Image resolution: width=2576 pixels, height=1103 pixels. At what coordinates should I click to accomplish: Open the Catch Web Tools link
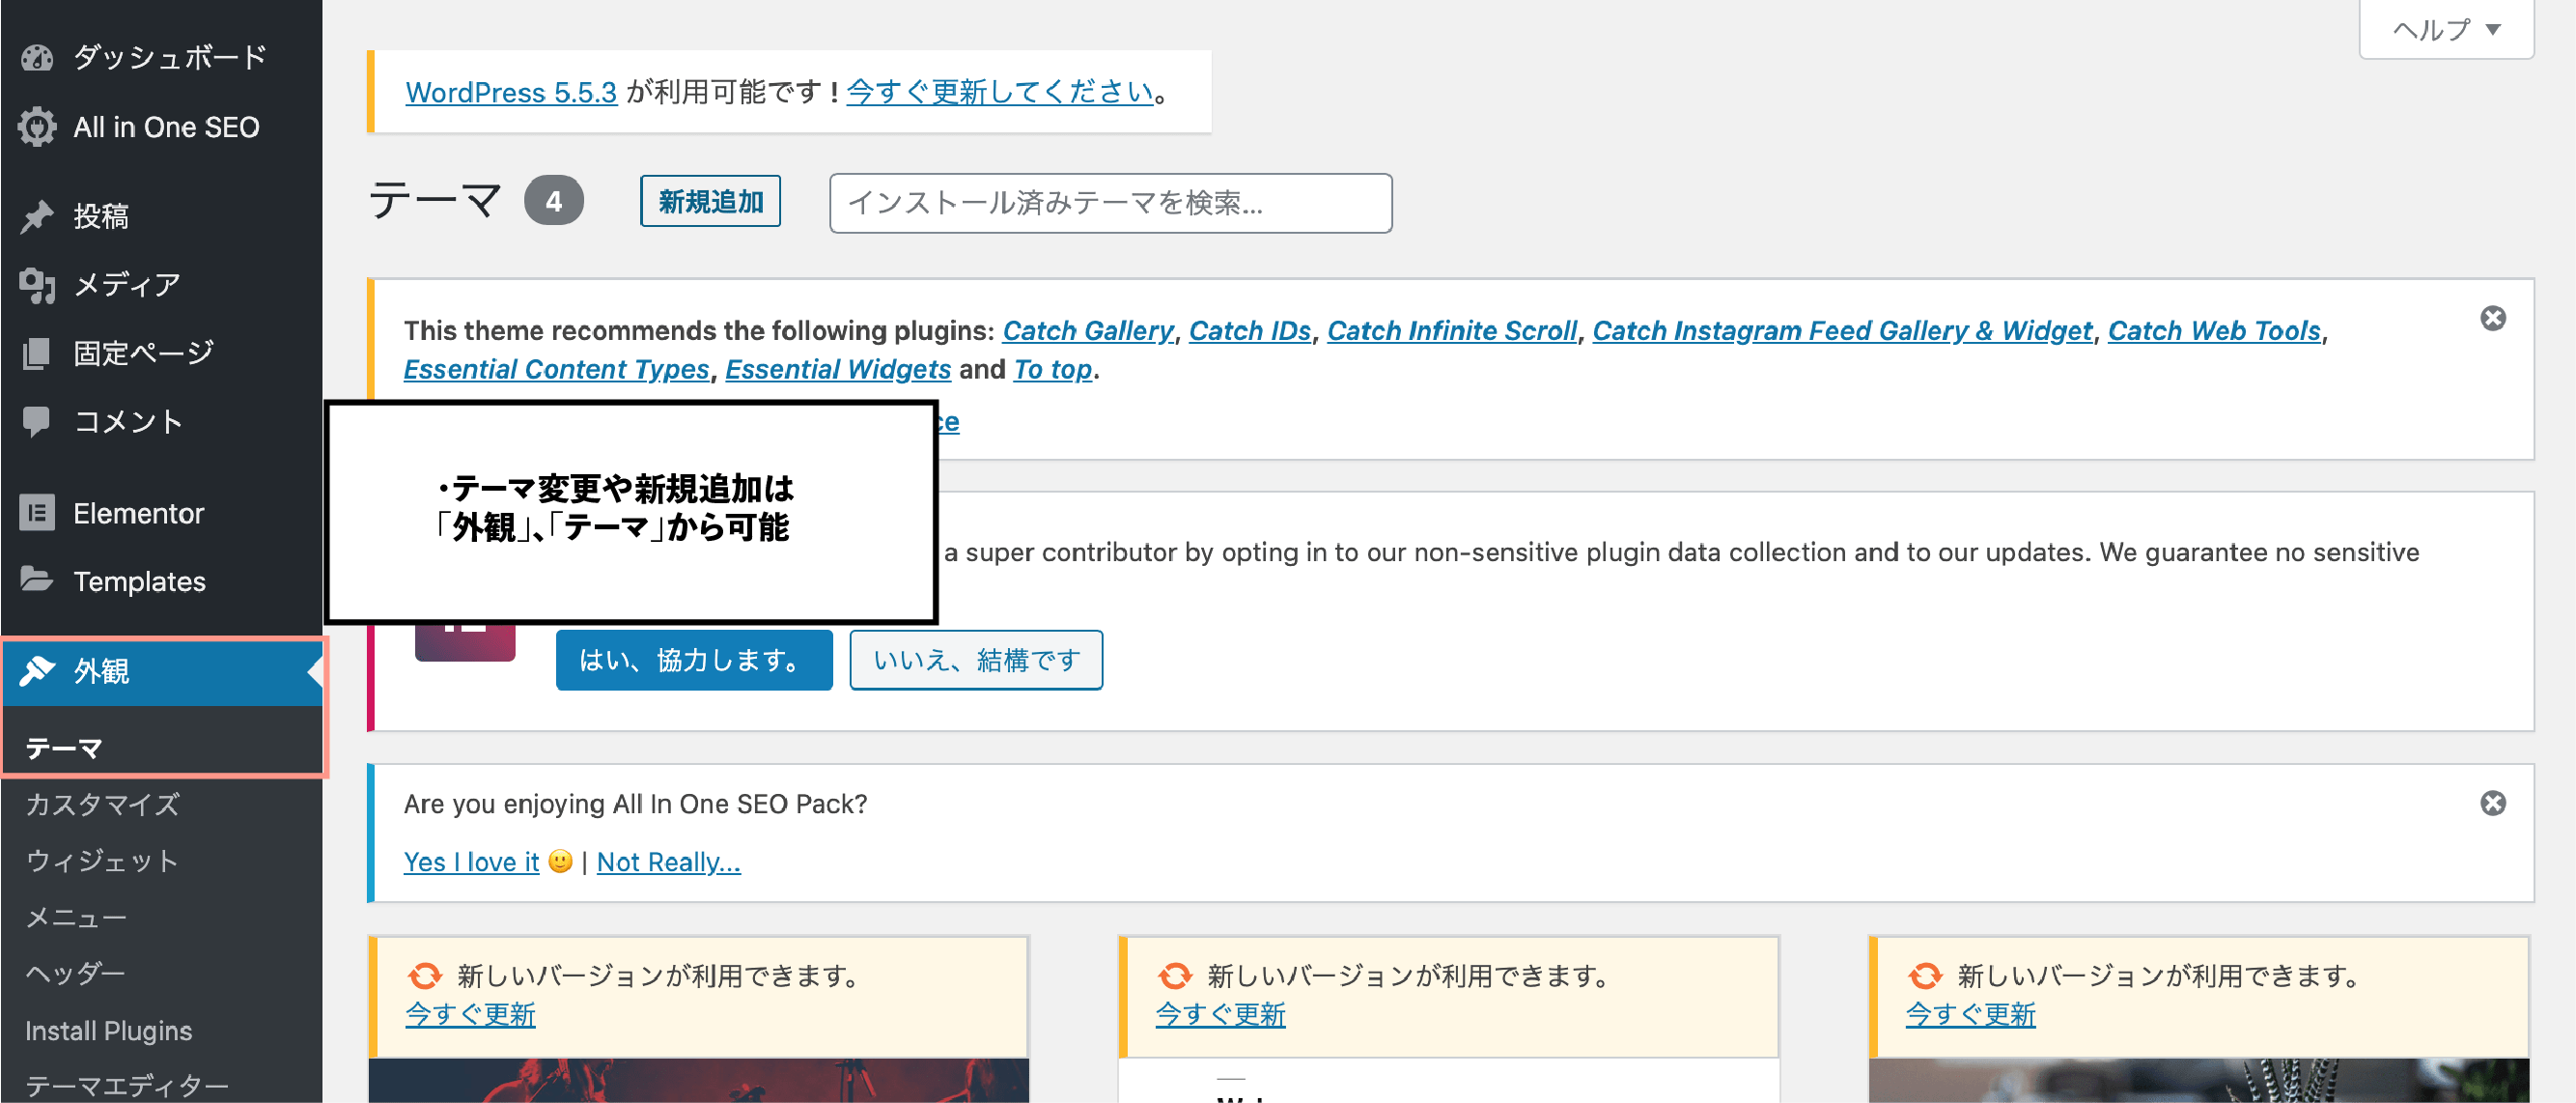(x=2214, y=330)
